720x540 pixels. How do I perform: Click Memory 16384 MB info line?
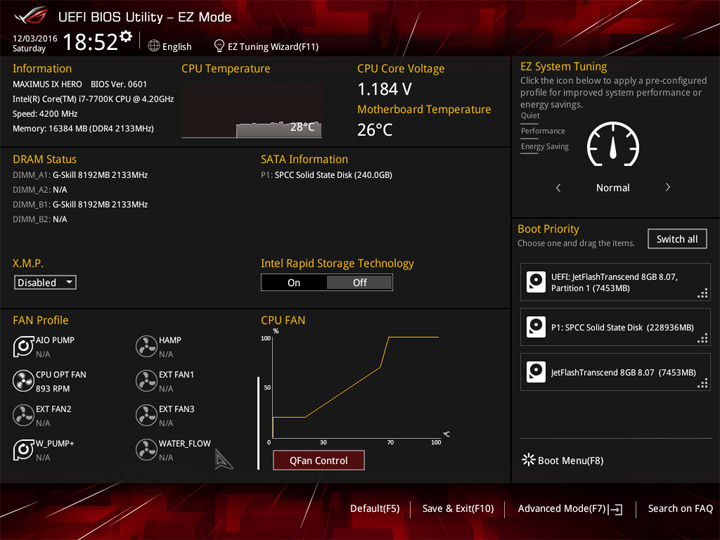click(83, 129)
